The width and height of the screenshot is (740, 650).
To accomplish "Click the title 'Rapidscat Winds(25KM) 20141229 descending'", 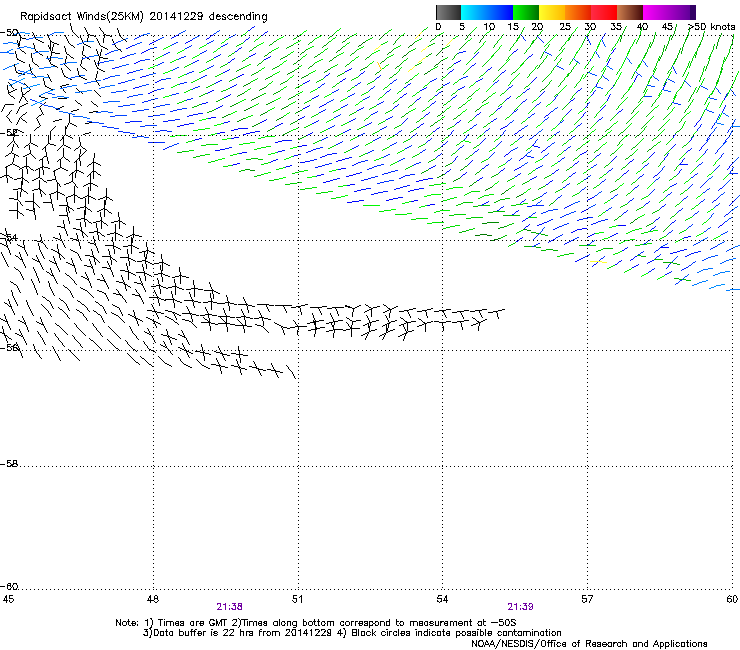I will tap(143, 17).
